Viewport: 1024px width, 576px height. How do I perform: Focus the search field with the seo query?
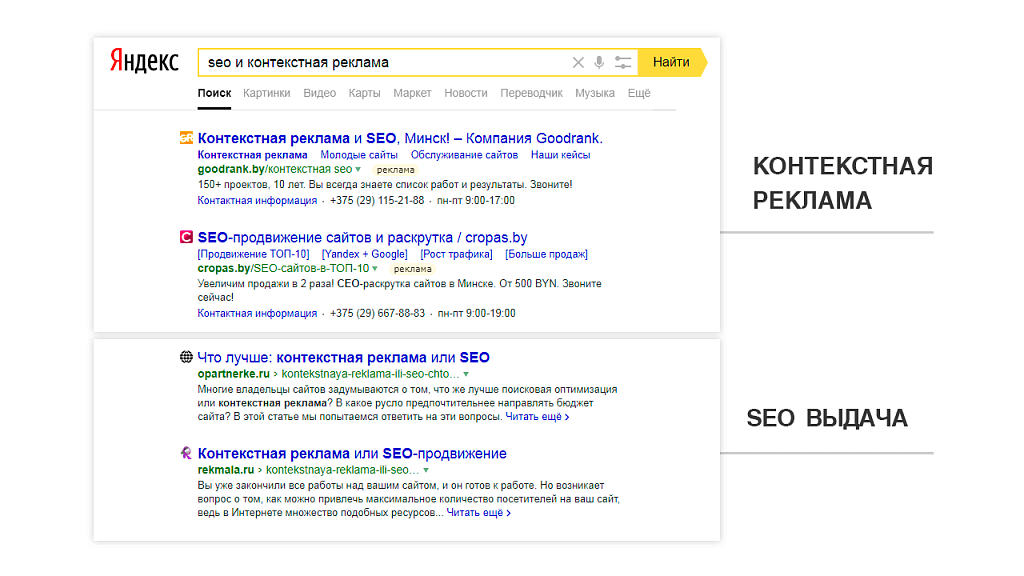[x=385, y=63]
